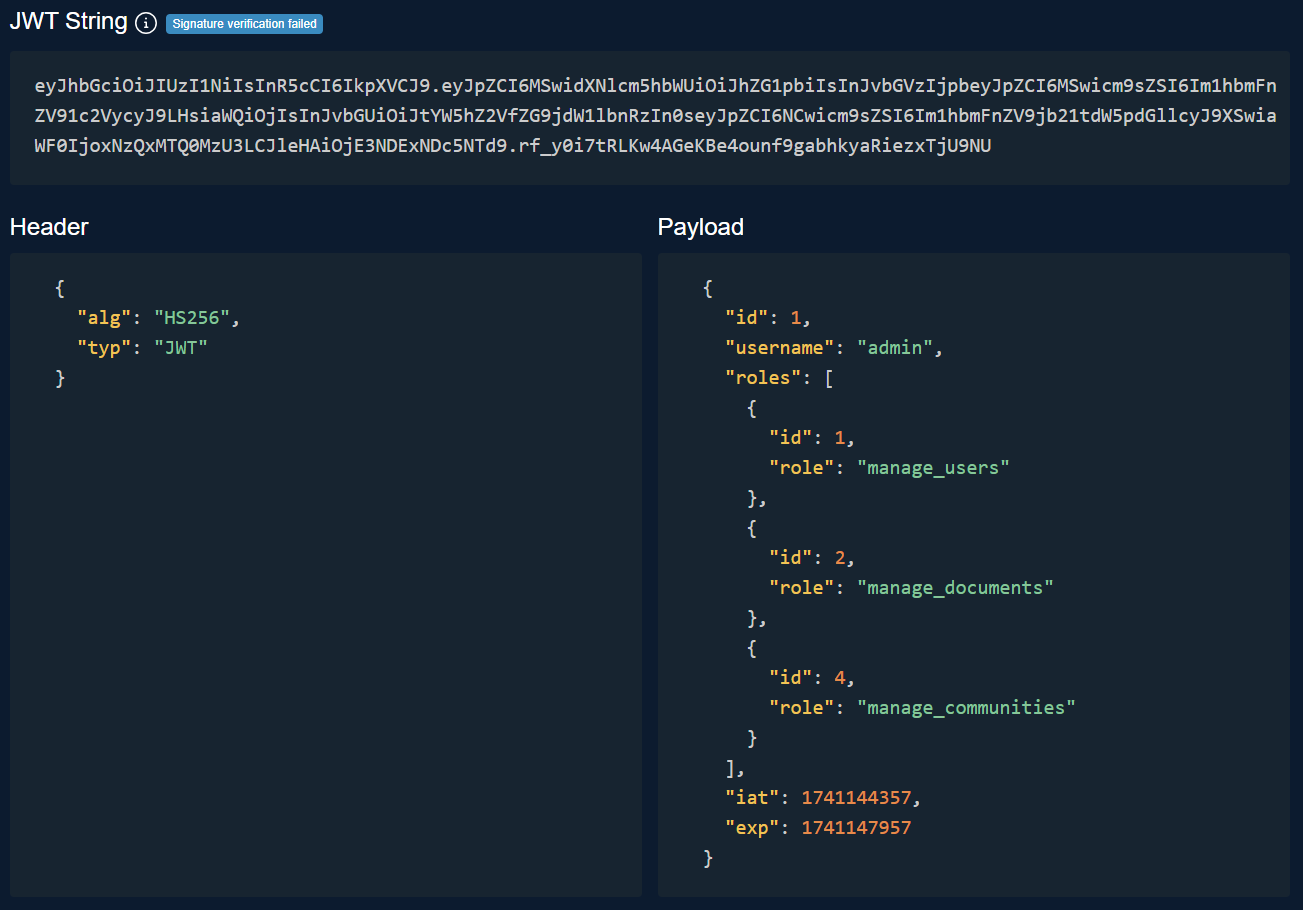Click the "manage_users" role value

click(934, 468)
